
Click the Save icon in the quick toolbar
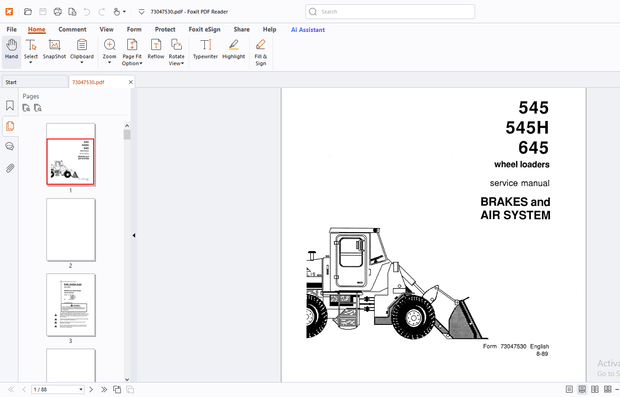pyautogui.click(x=43, y=12)
